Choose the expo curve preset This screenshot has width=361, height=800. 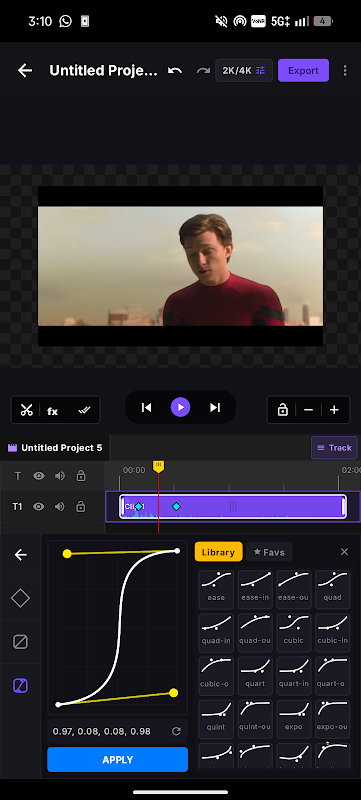(x=294, y=719)
